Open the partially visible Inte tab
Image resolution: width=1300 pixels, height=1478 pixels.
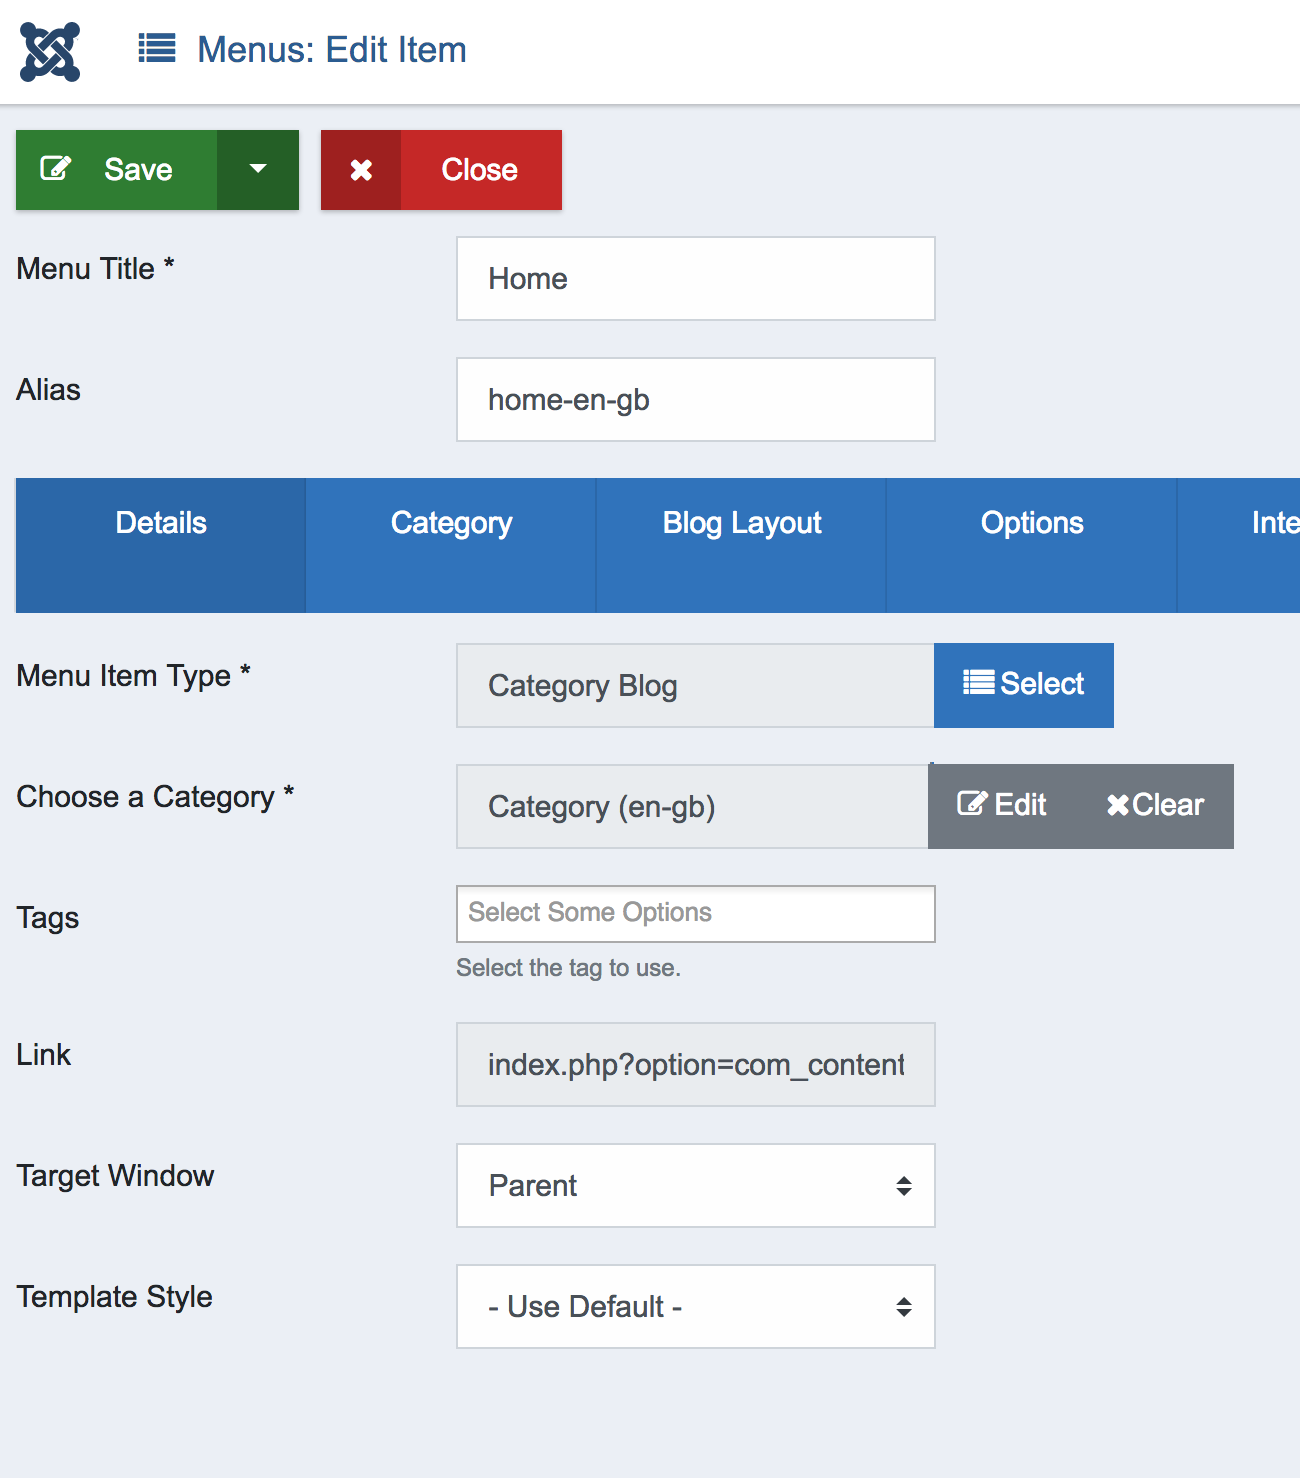1240,545
